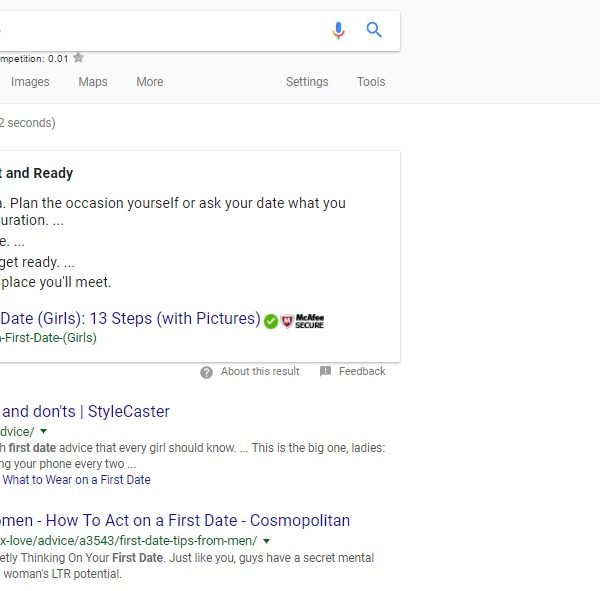The width and height of the screenshot is (600, 591).
Task: Open the More menu
Action: click(150, 82)
